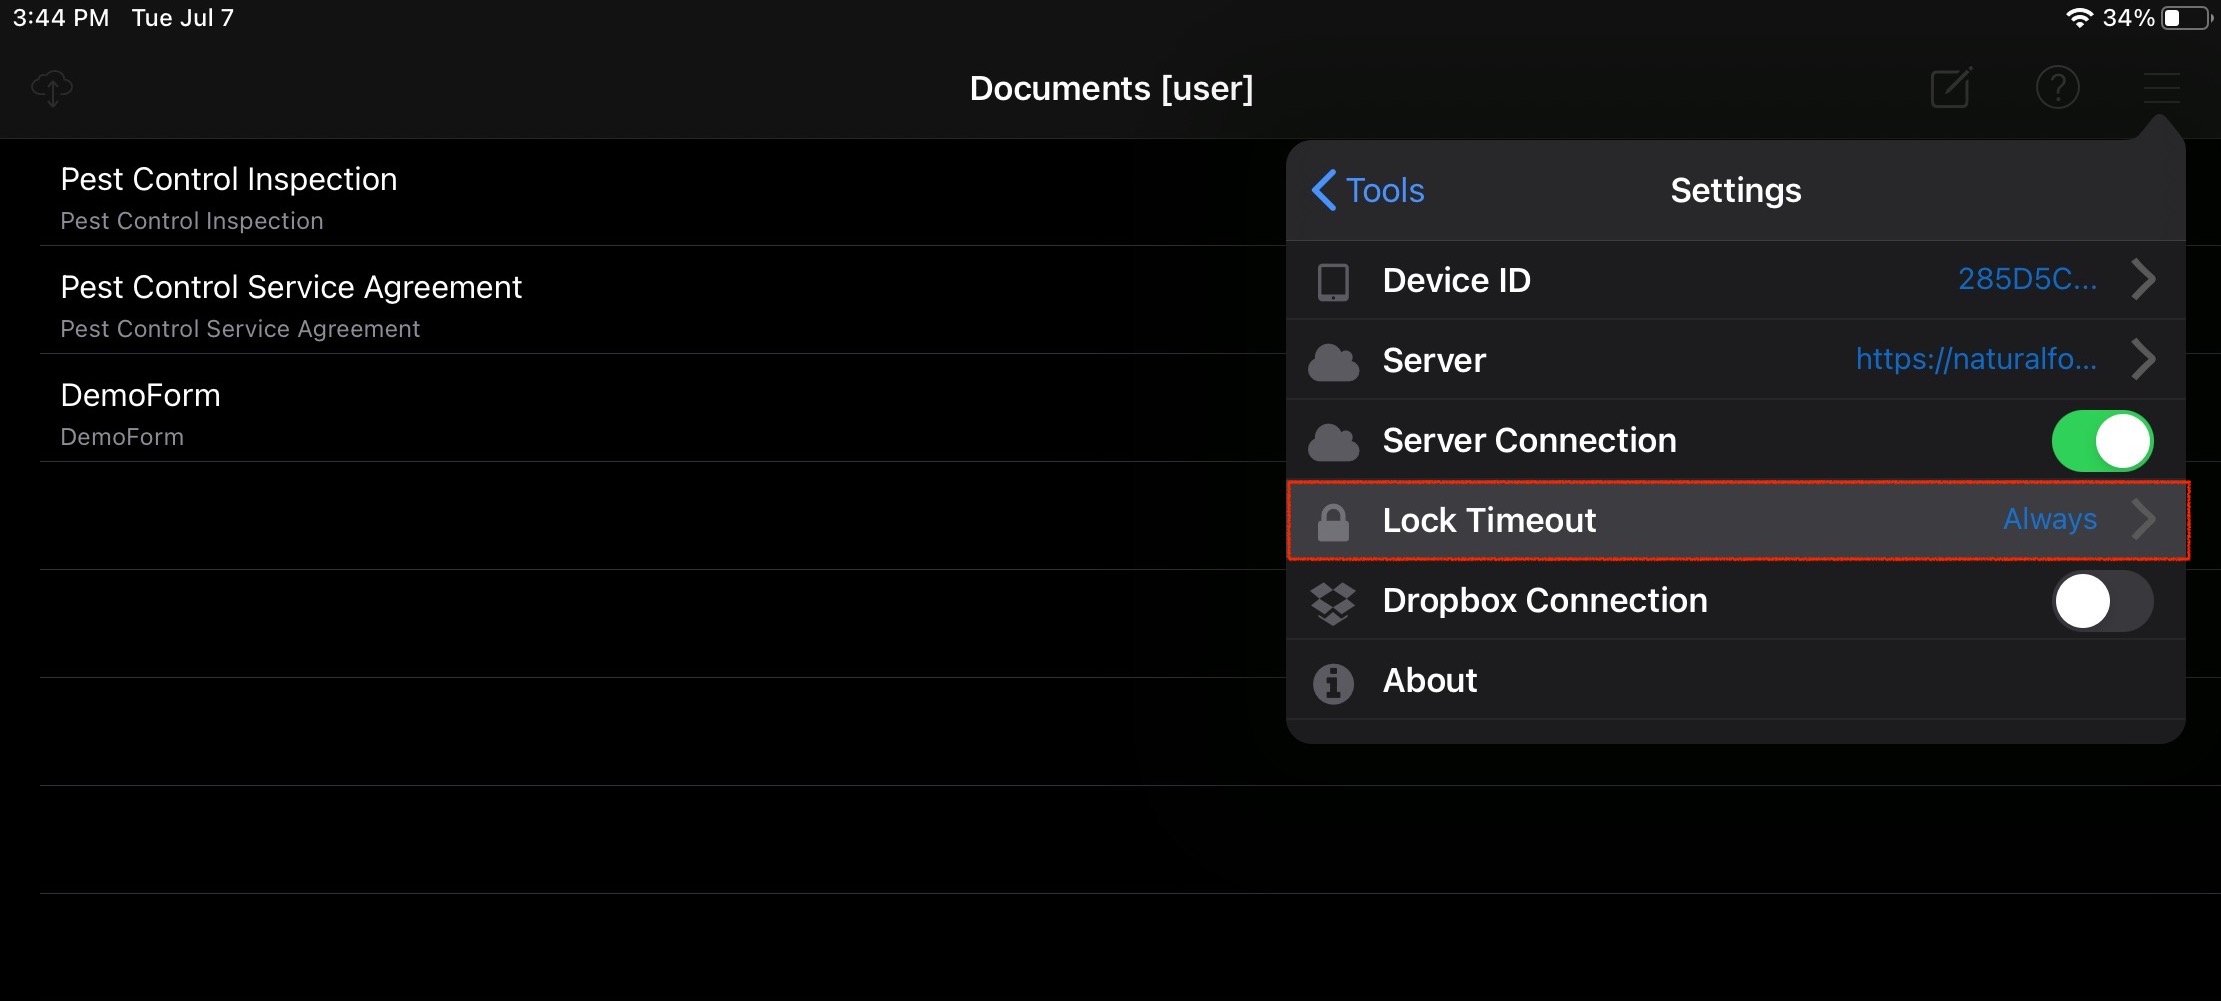Viewport: 2221px width, 1001px height.
Task: Tap the Always lock timeout value
Action: click(2050, 519)
